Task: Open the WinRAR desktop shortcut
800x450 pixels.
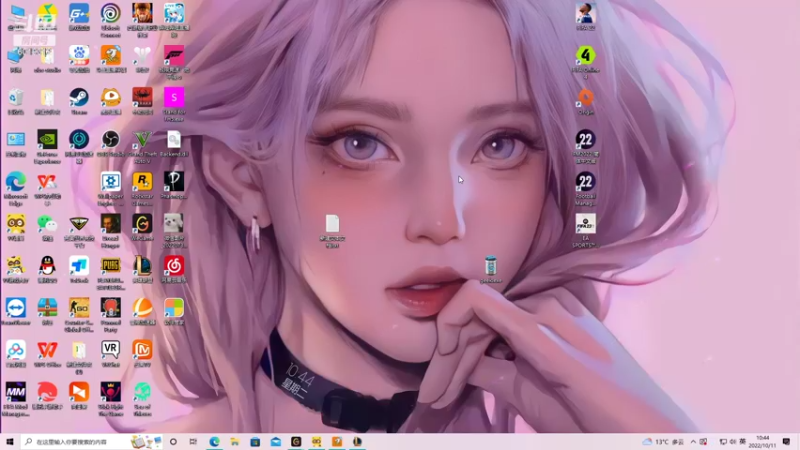Action: [47, 311]
